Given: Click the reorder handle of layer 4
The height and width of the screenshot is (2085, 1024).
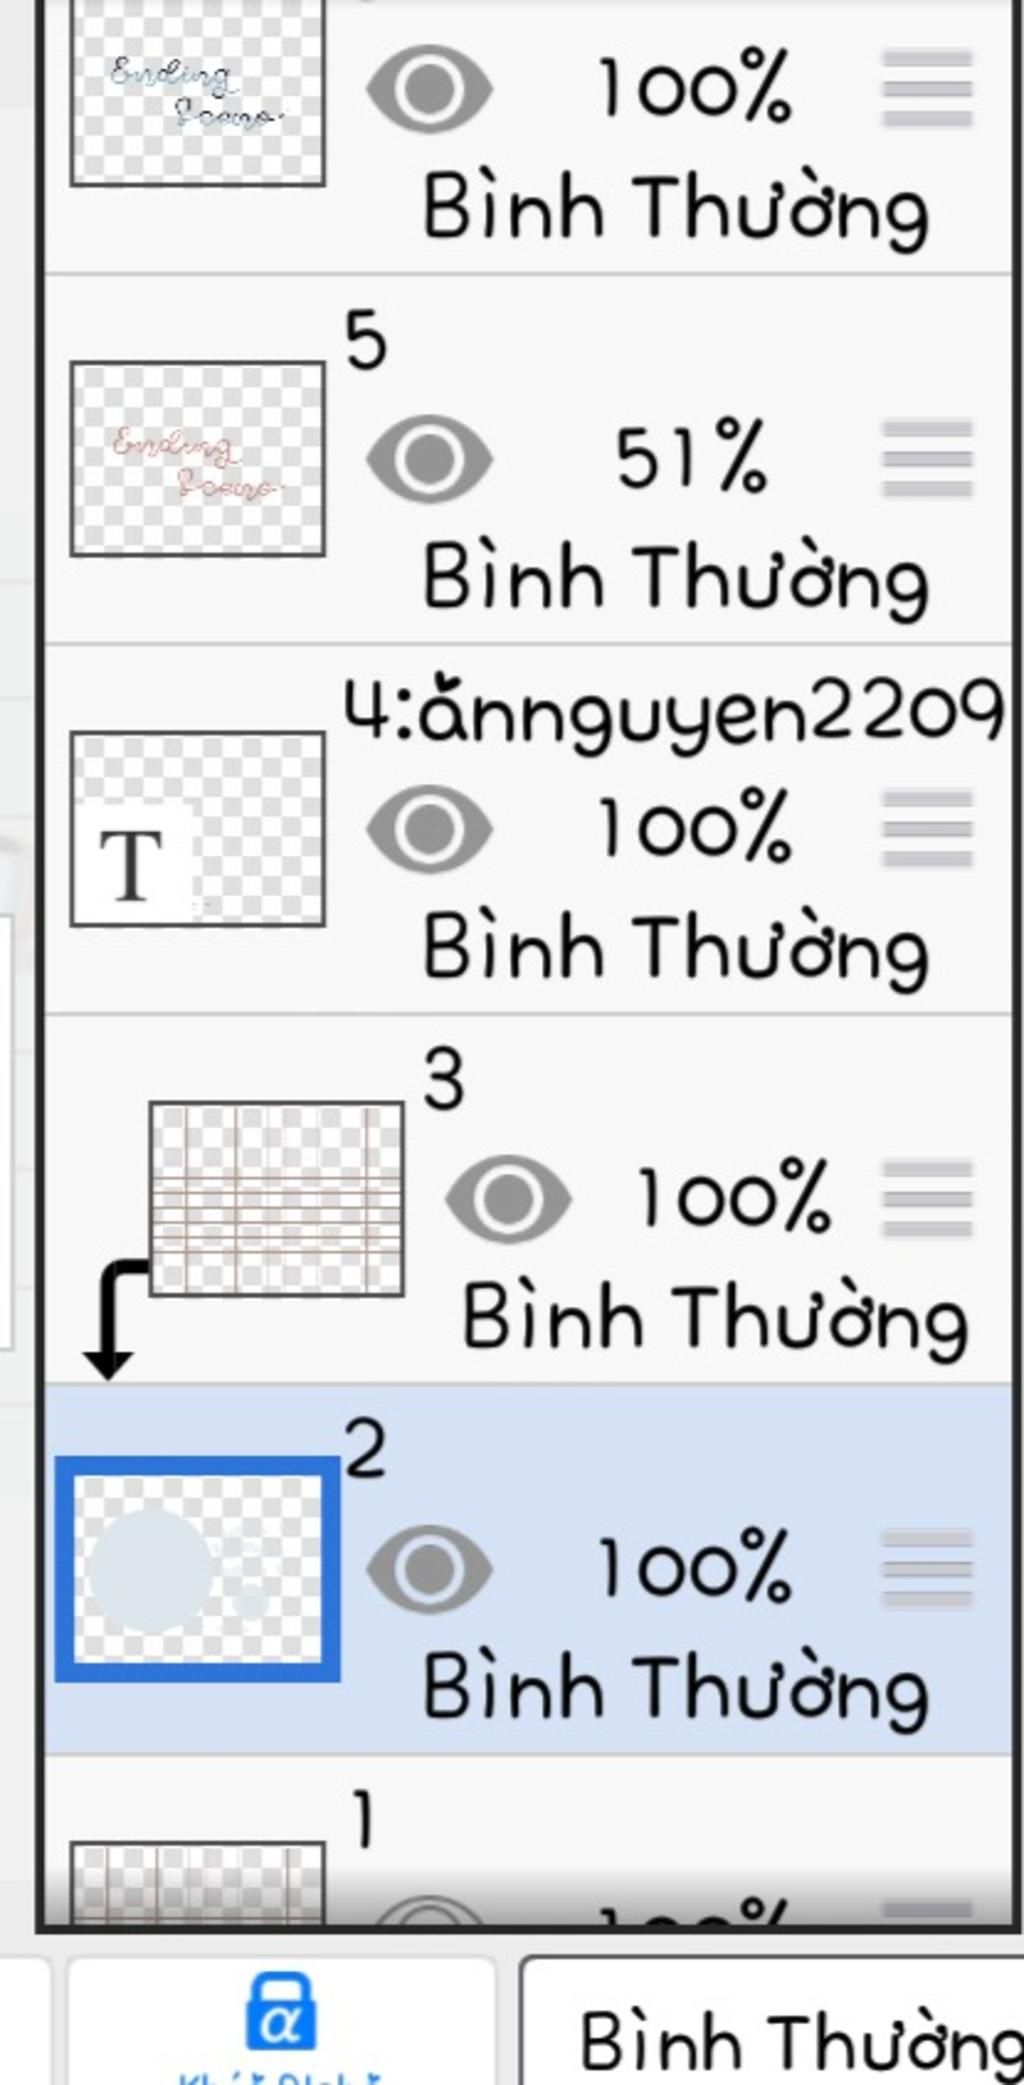Looking at the screenshot, I should point(927,829).
